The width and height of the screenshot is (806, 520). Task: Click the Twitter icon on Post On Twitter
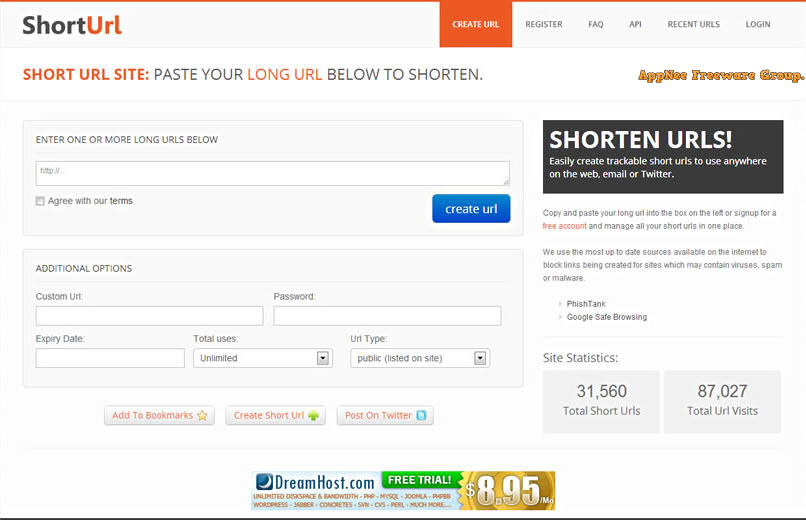tap(421, 415)
